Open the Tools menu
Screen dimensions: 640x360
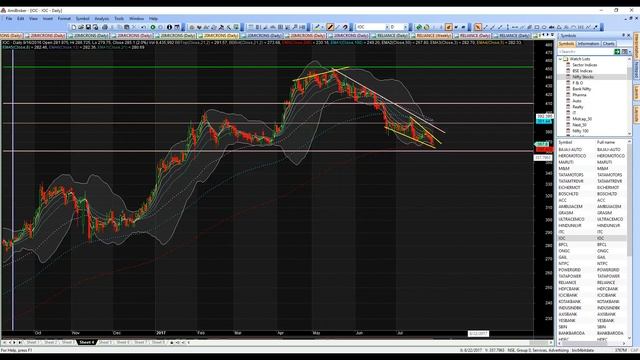[119, 18]
